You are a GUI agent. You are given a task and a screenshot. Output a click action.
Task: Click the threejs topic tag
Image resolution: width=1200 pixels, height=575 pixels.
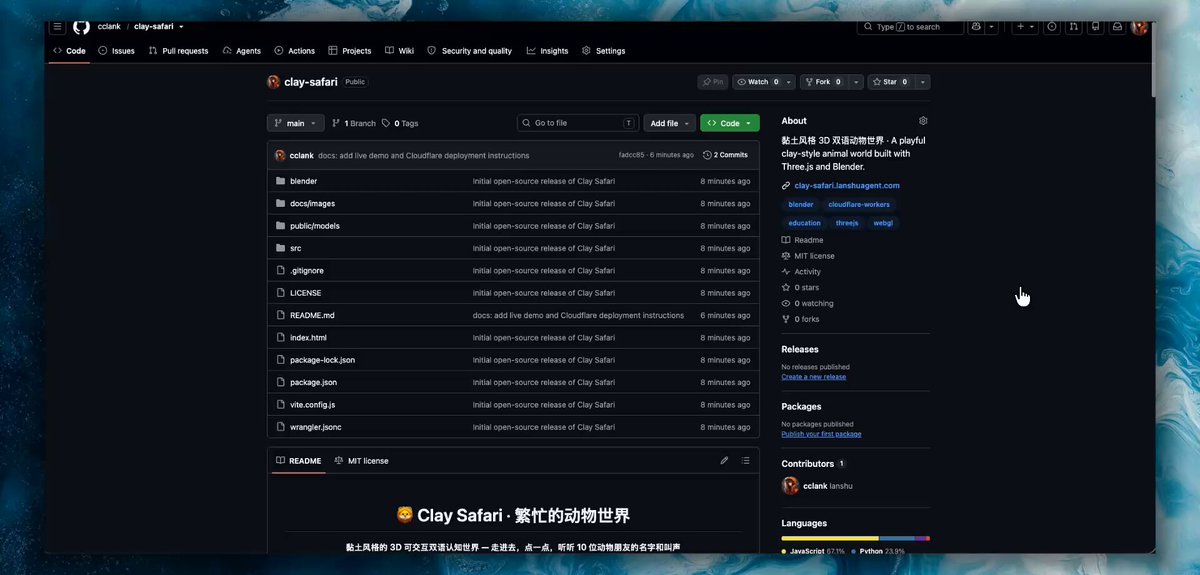coord(847,223)
